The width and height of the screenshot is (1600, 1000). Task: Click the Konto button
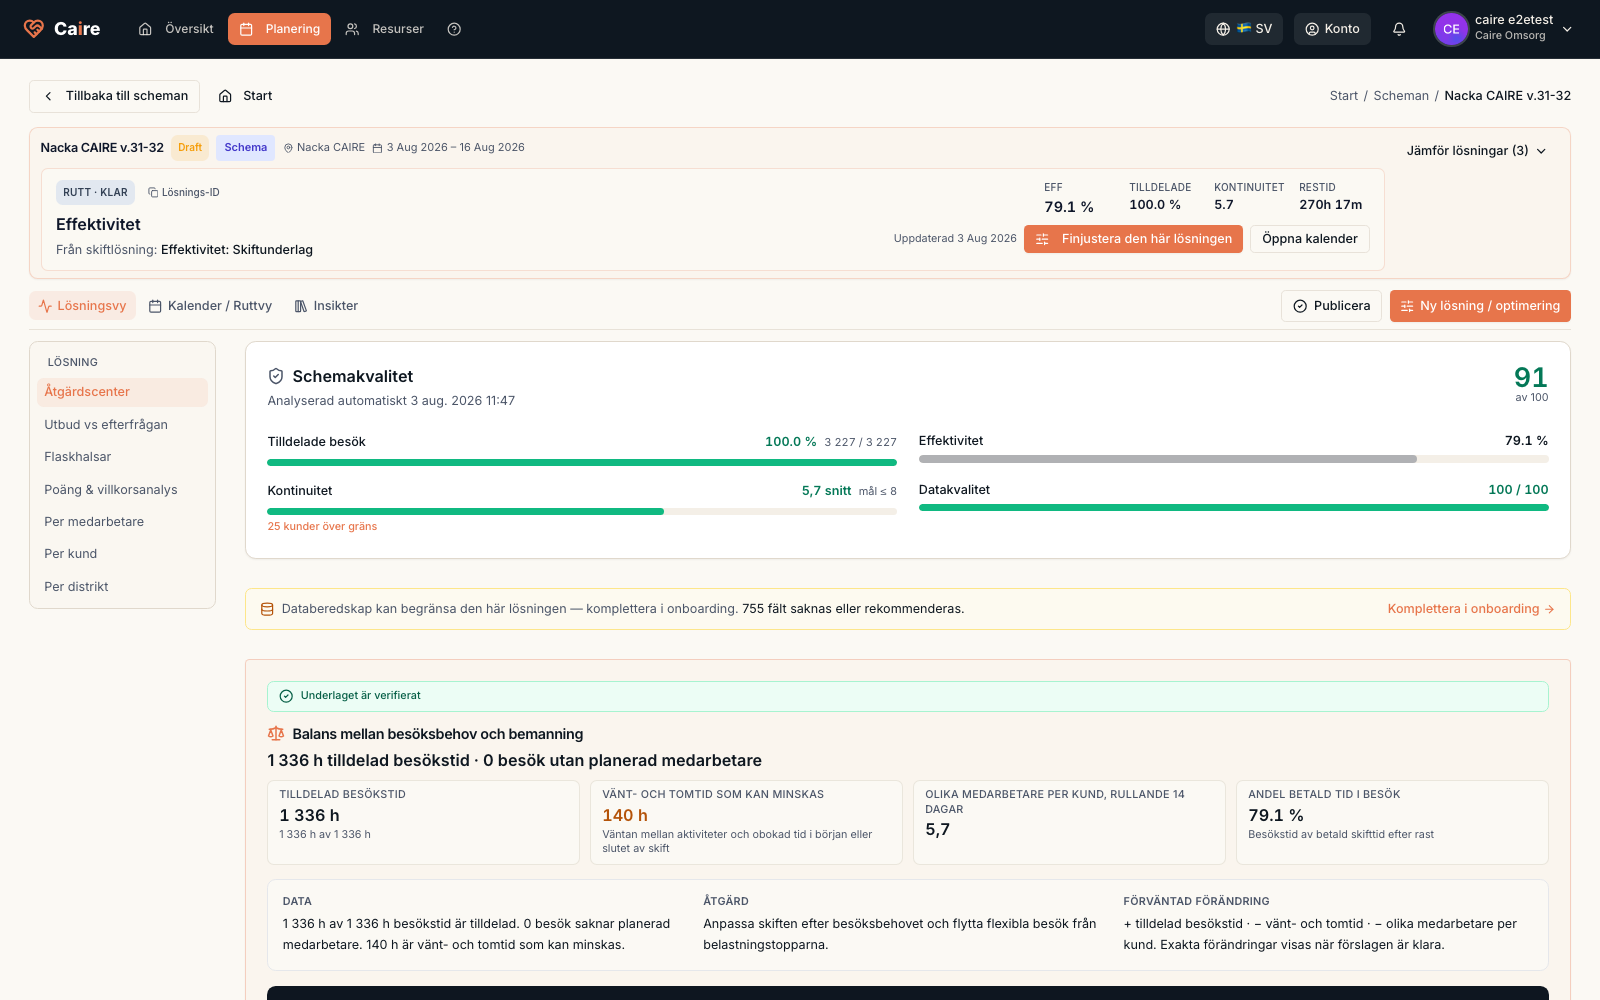(x=1332, y=29)
